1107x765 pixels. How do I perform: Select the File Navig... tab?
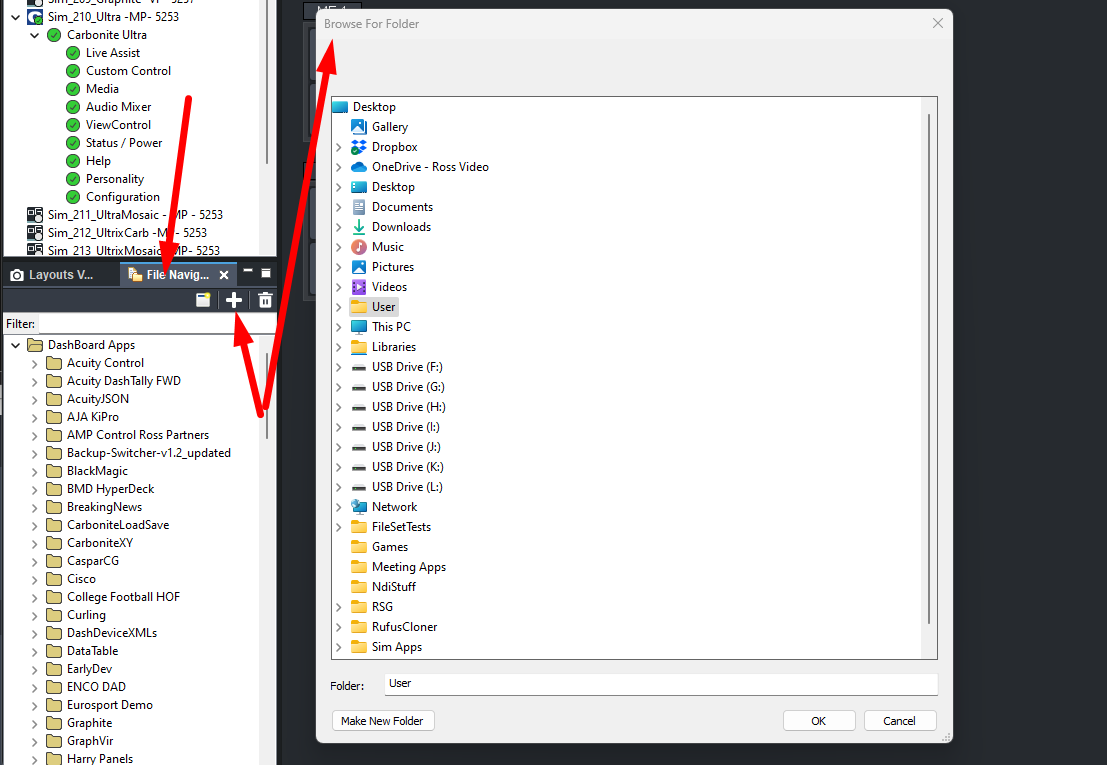177,275
